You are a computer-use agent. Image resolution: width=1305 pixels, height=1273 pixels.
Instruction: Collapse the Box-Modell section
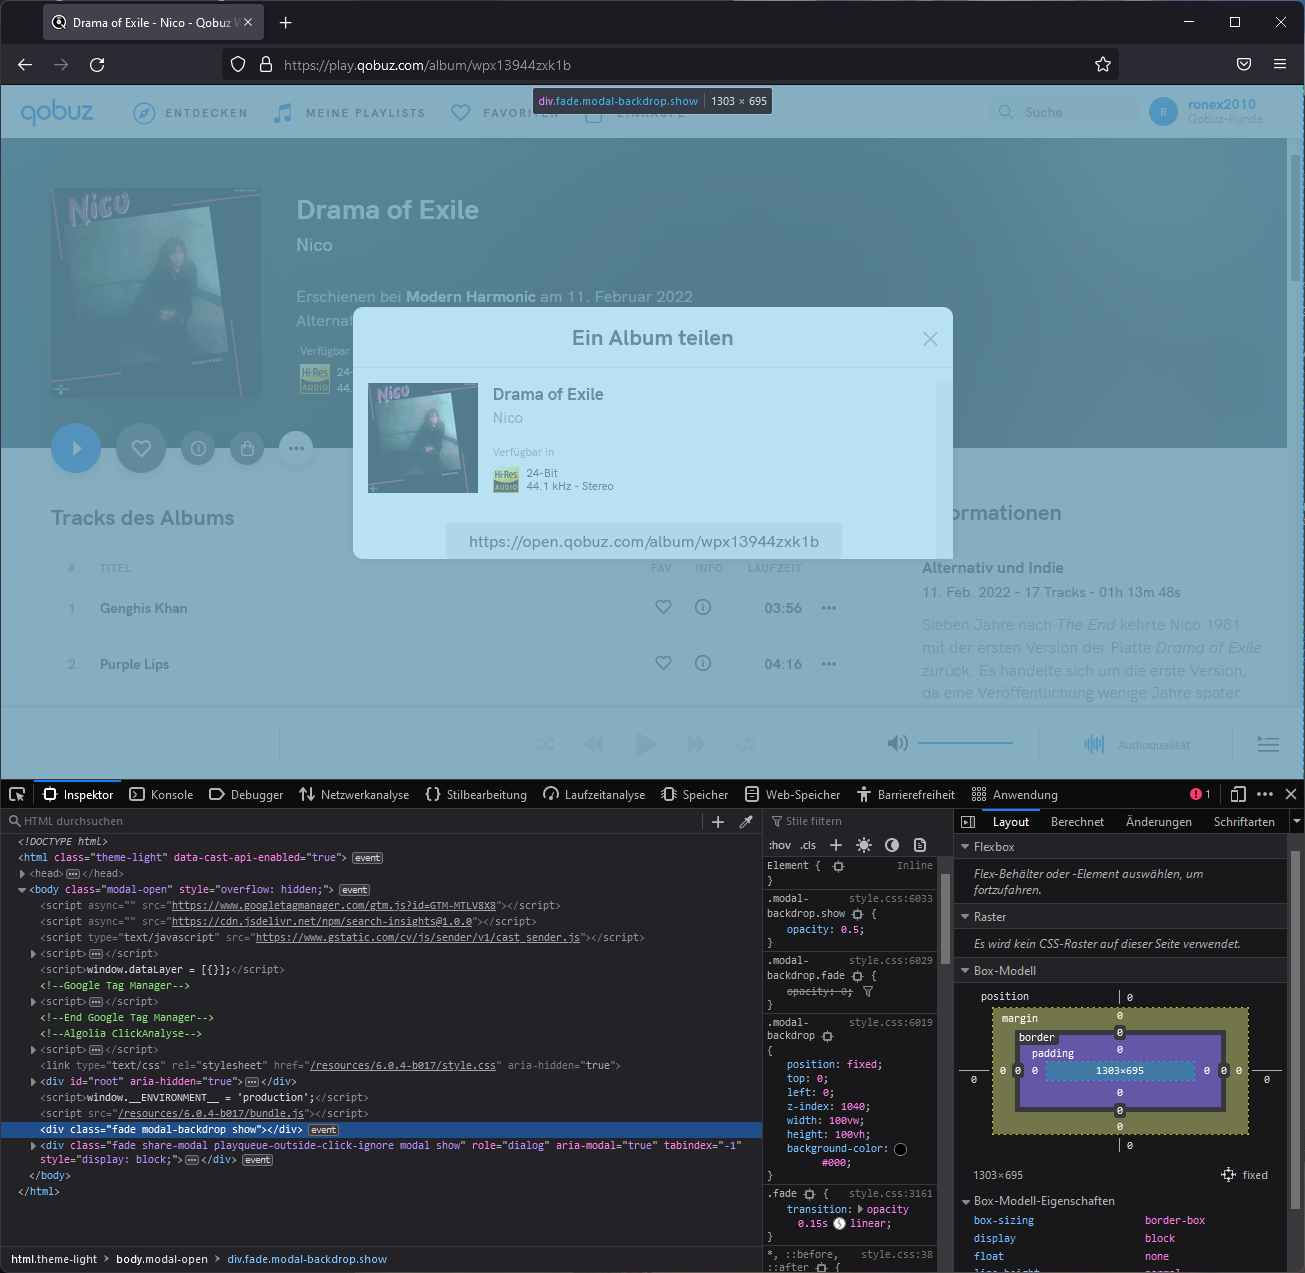(x=966, y=970)
